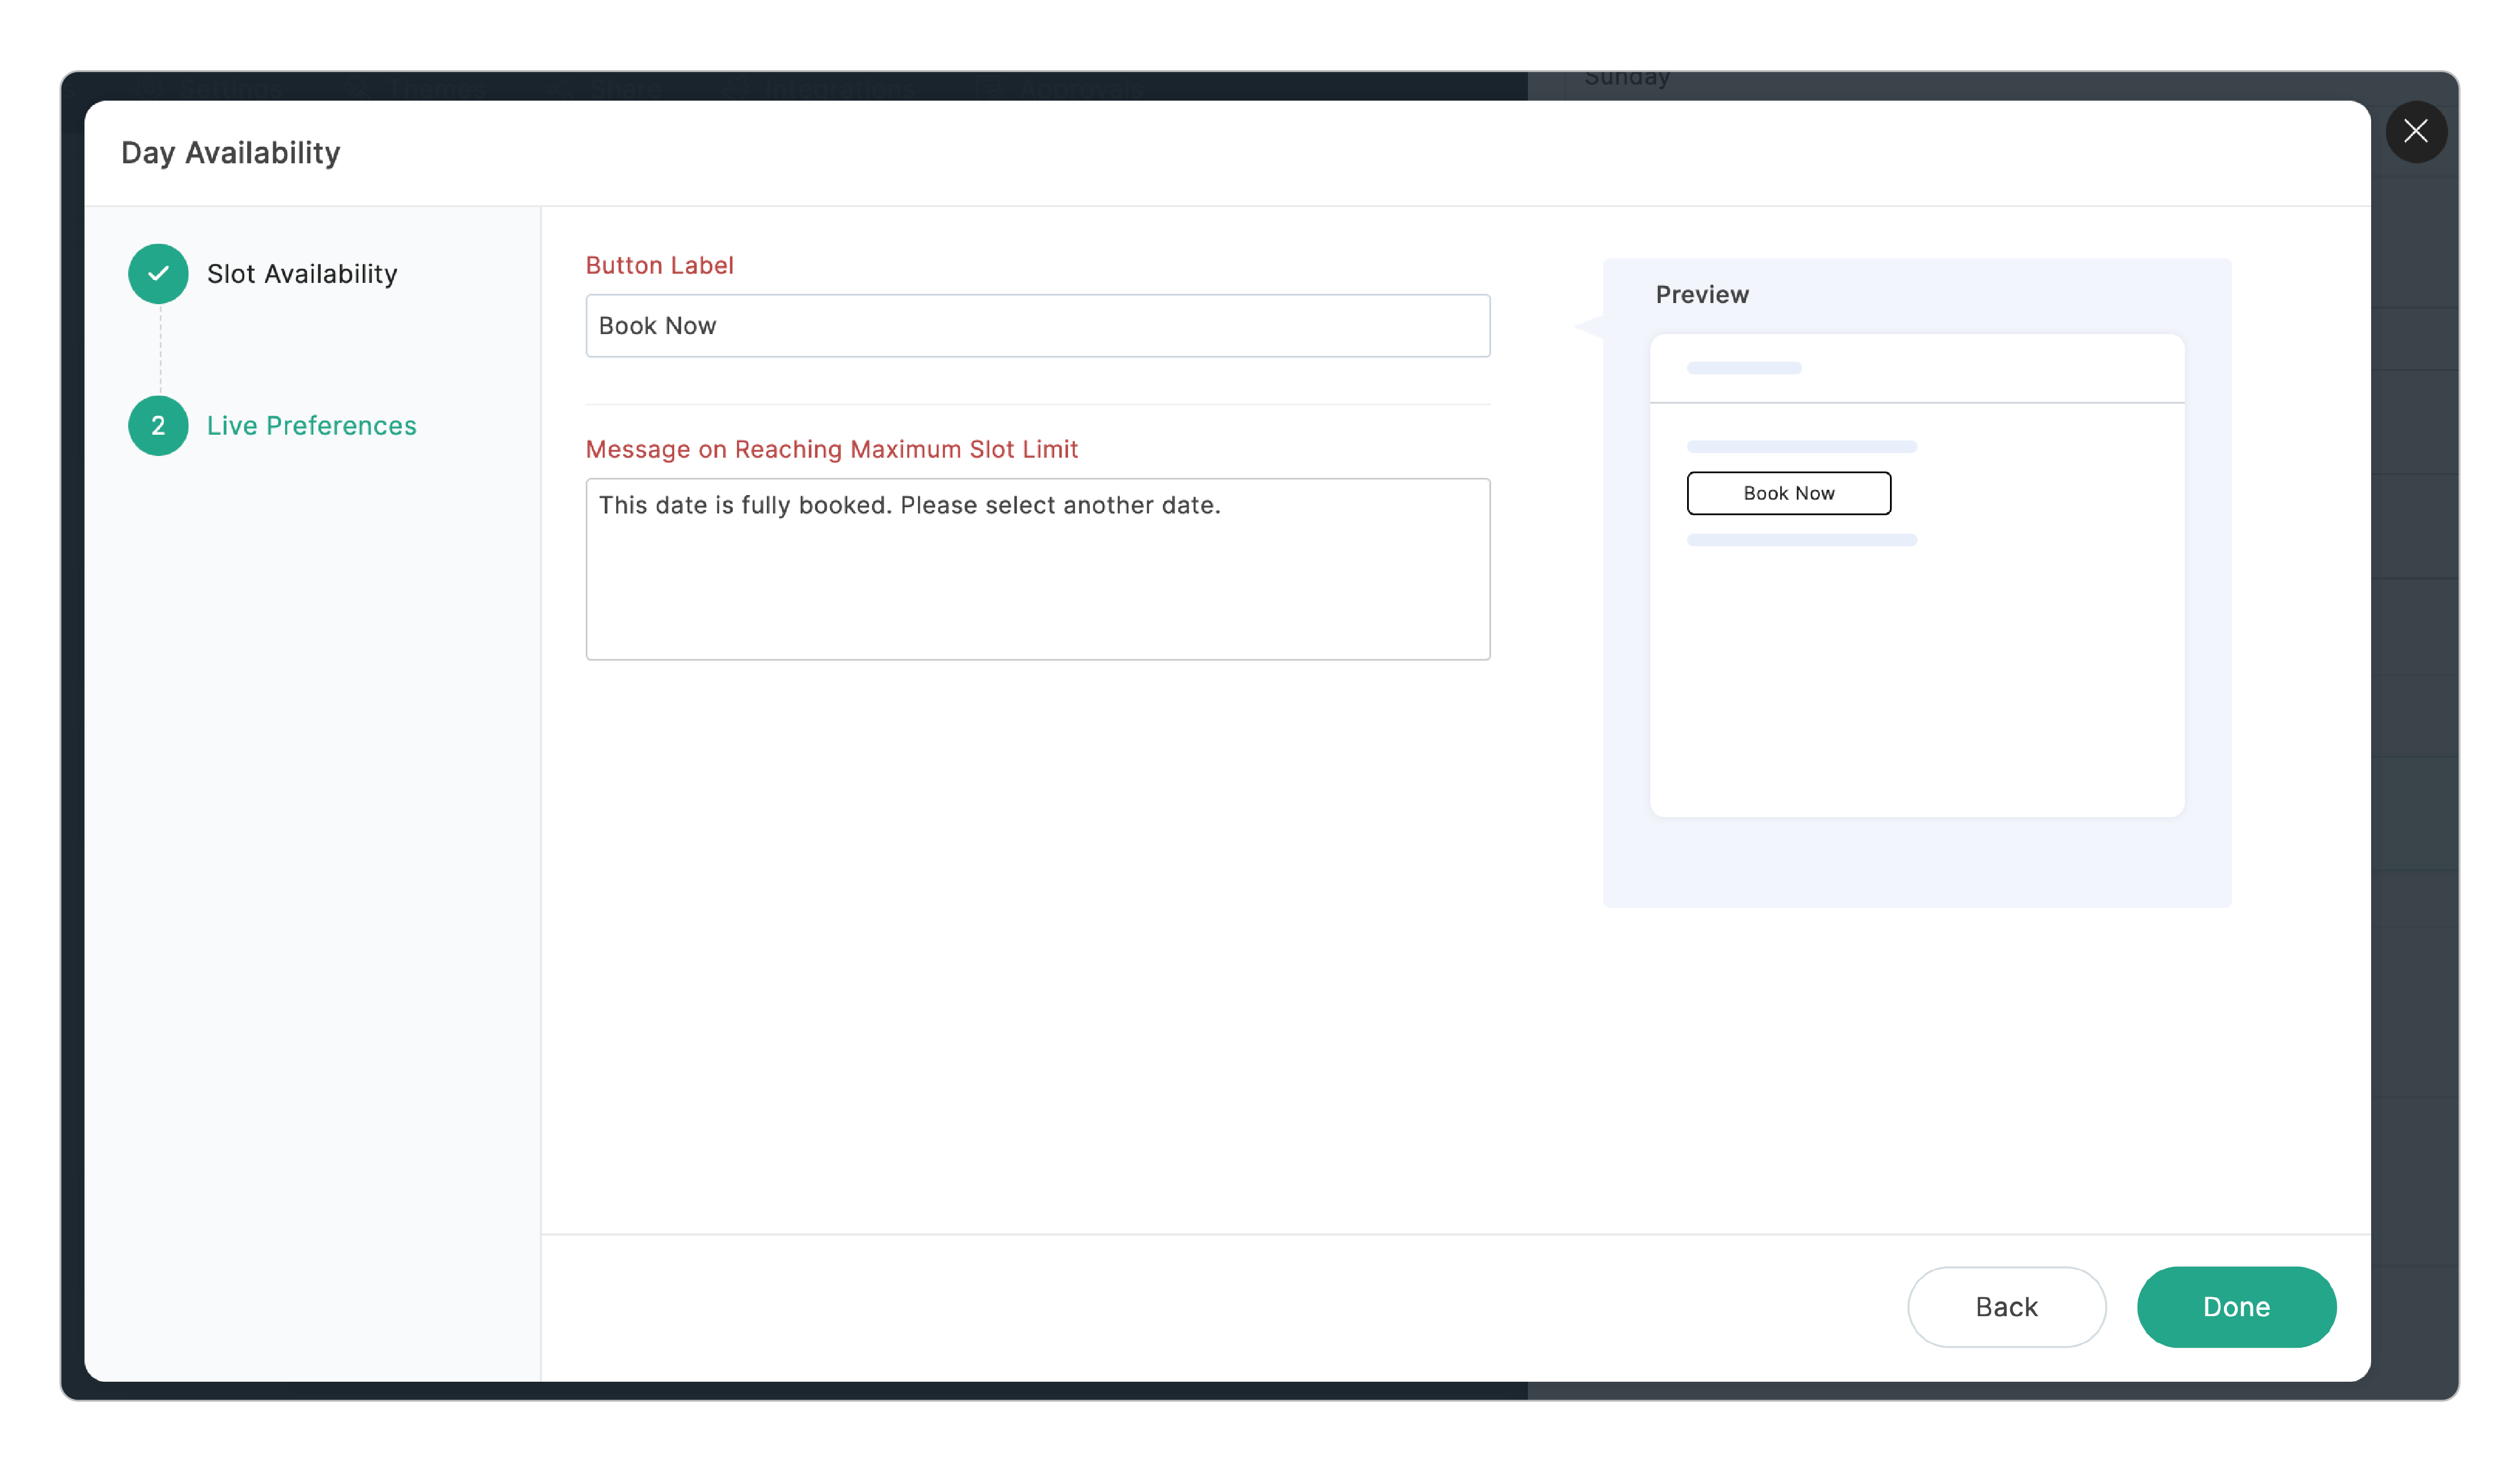Select the Live Preferences step
2520x1472 pixels.
coord(311,425)
